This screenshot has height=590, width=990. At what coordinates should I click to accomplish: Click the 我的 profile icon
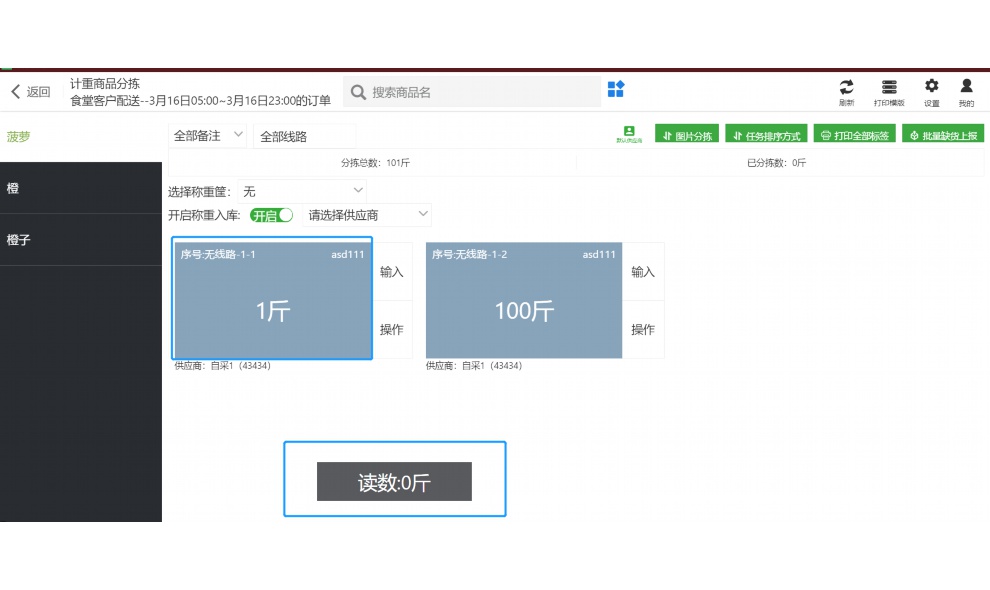click(x=966, y=90)
